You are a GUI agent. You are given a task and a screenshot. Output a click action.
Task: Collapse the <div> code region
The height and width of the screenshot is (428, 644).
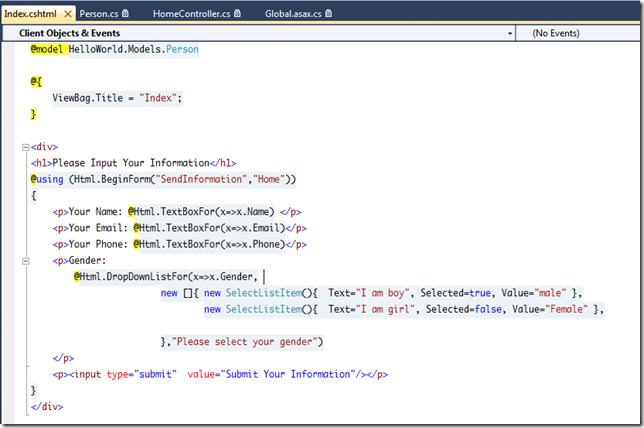pyautogui.click(x=26, y=147)
